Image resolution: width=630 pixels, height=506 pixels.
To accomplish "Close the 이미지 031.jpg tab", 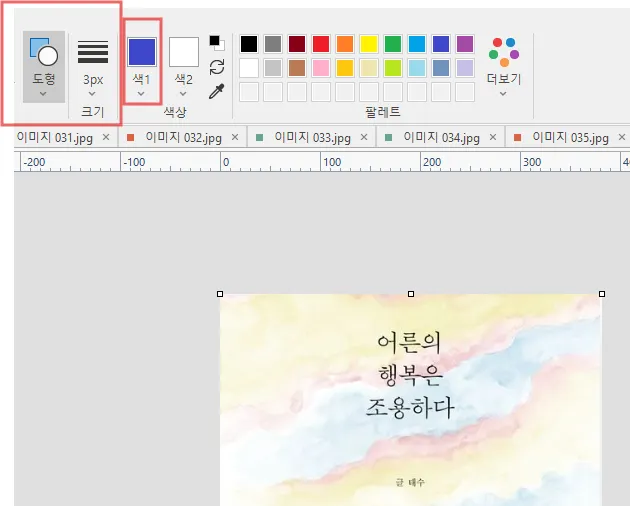I will click(106, 137).
